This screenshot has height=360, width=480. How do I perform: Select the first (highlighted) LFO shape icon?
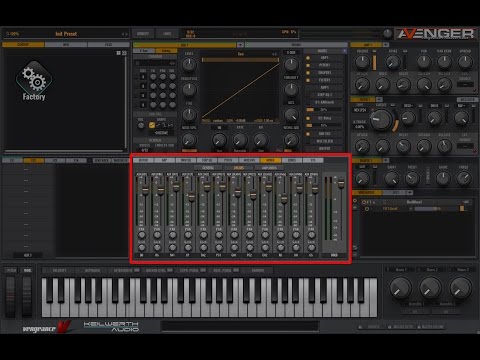(152, 125)
